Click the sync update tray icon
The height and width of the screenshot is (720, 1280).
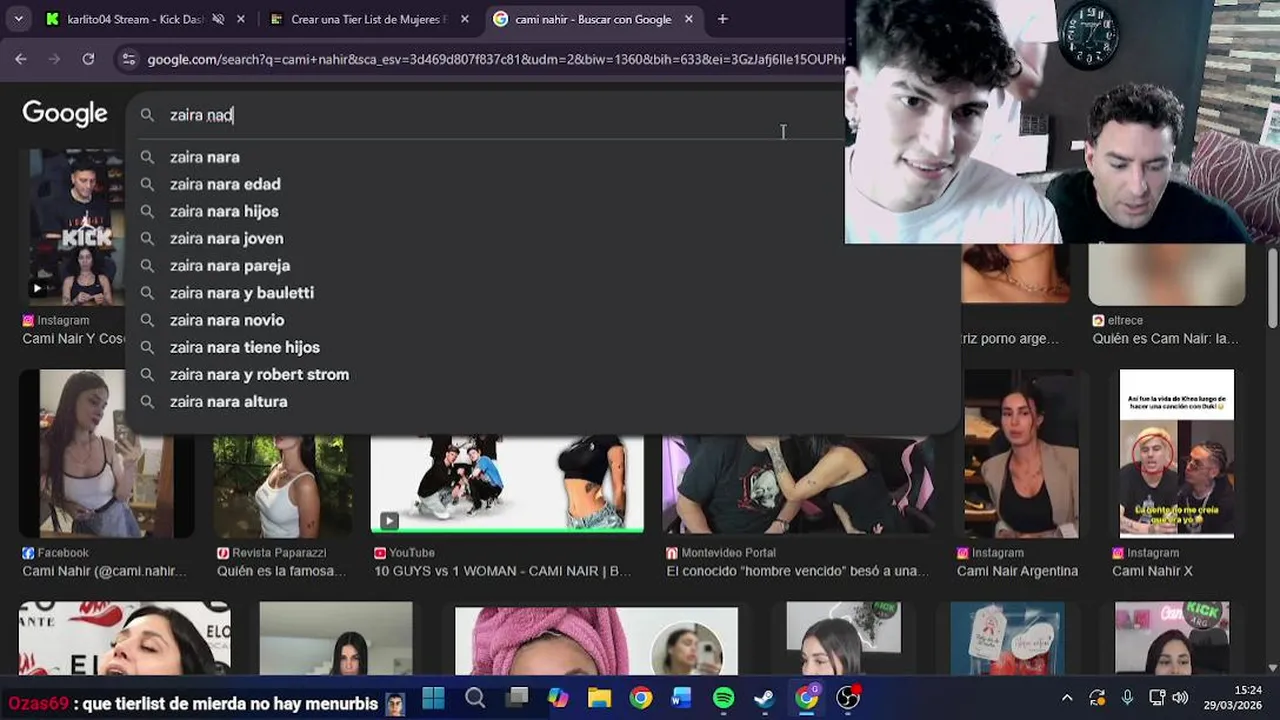[1097, 698]
